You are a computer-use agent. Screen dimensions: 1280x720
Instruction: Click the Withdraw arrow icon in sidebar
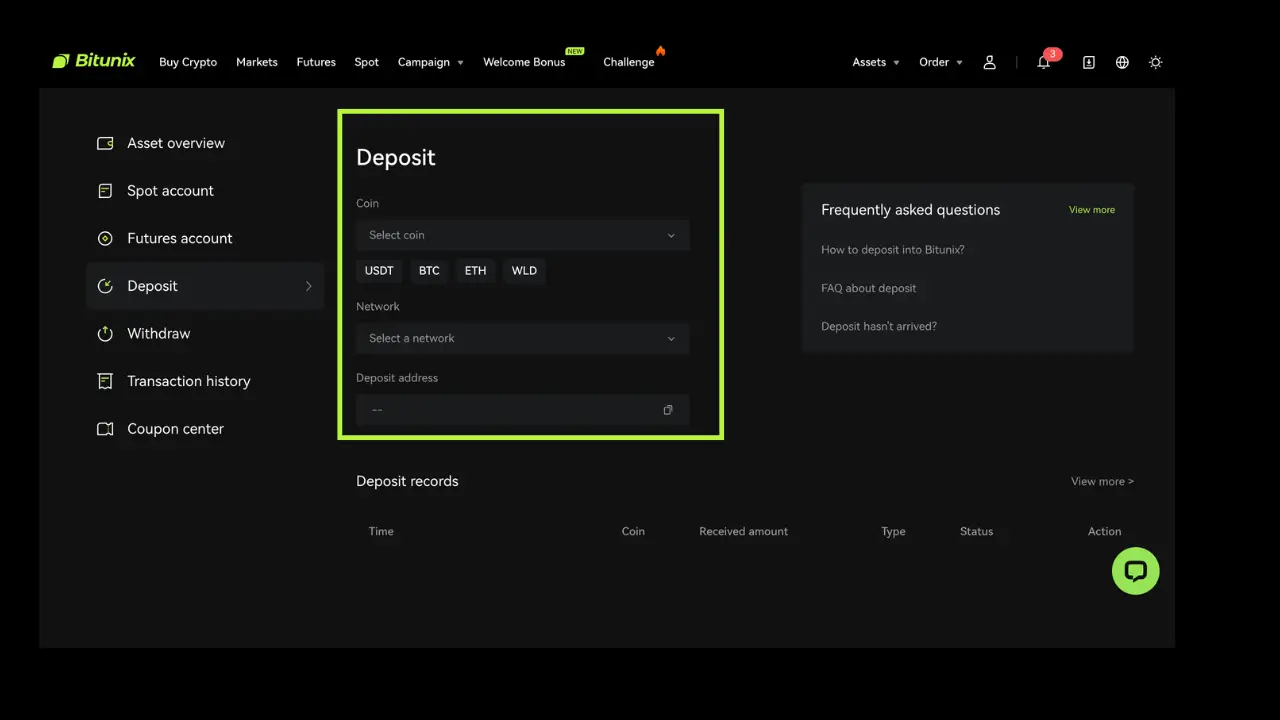(105, 333)
